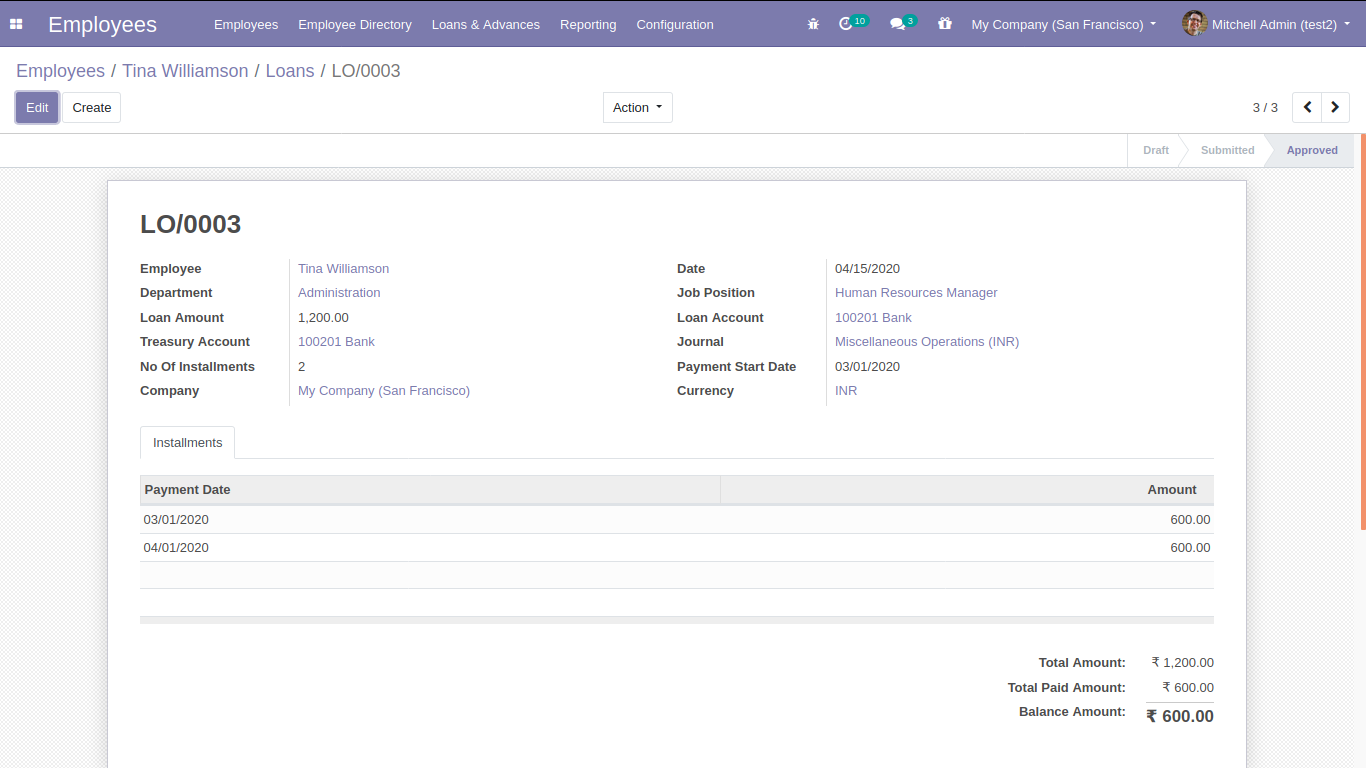Open the Reporting menu

(x=588, y=24)
